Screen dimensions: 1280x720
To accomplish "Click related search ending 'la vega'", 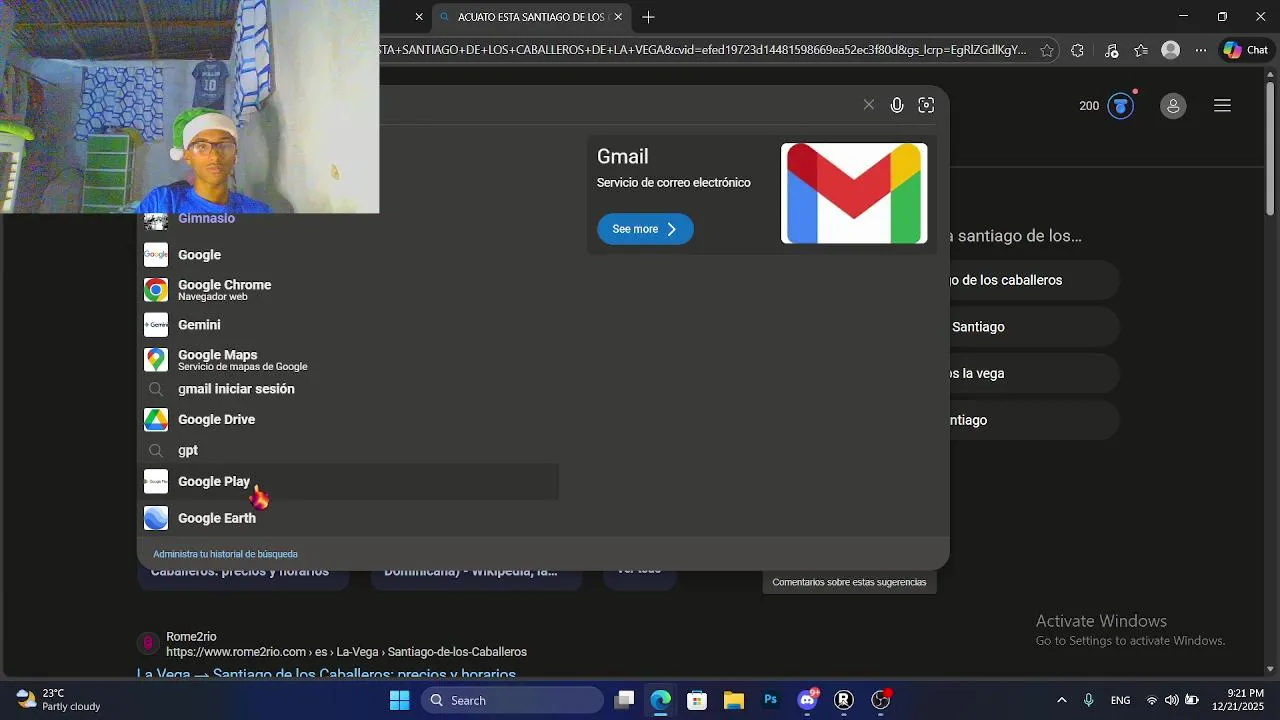I will click(x=1034, y=373).
